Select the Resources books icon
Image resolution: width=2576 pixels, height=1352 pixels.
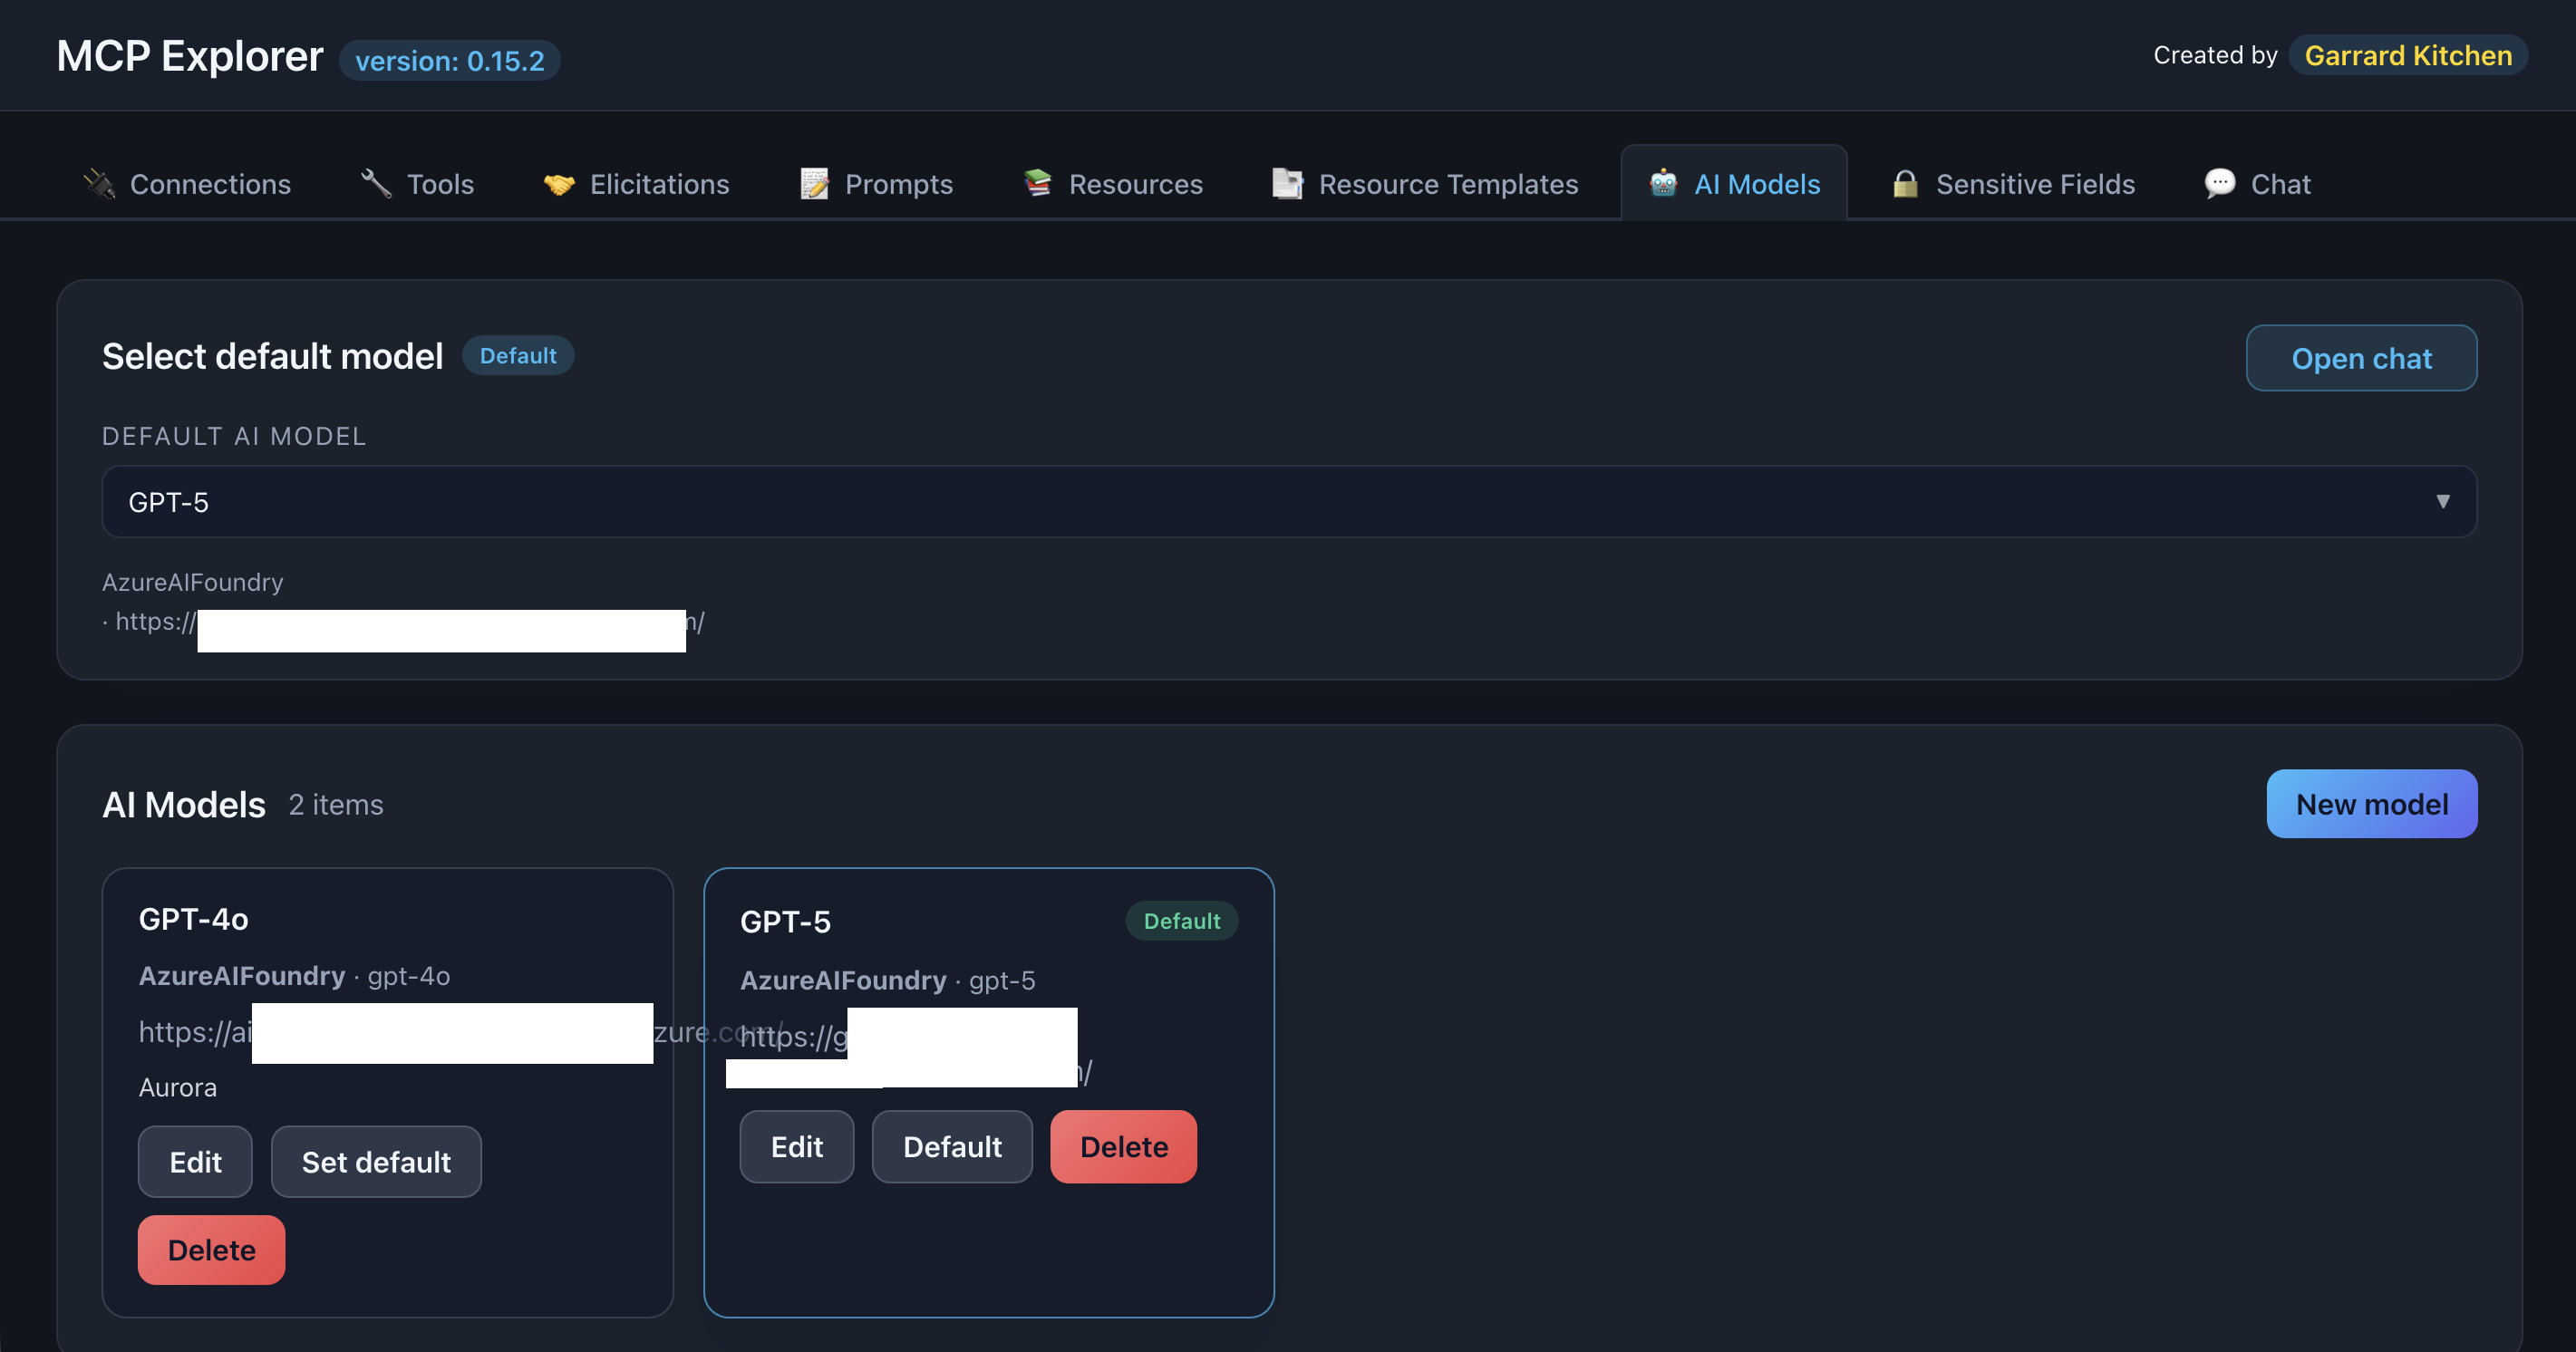click(x=1038, y=183)
